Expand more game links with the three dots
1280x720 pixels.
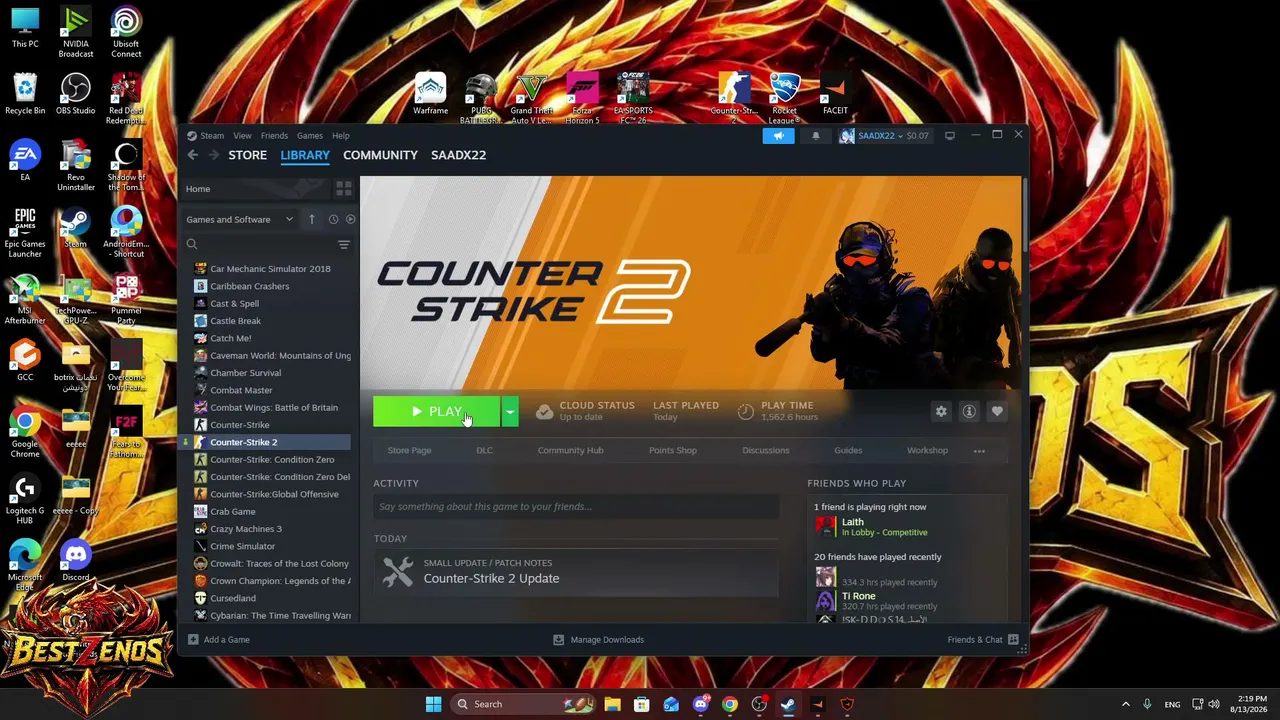tap(979, 451)
